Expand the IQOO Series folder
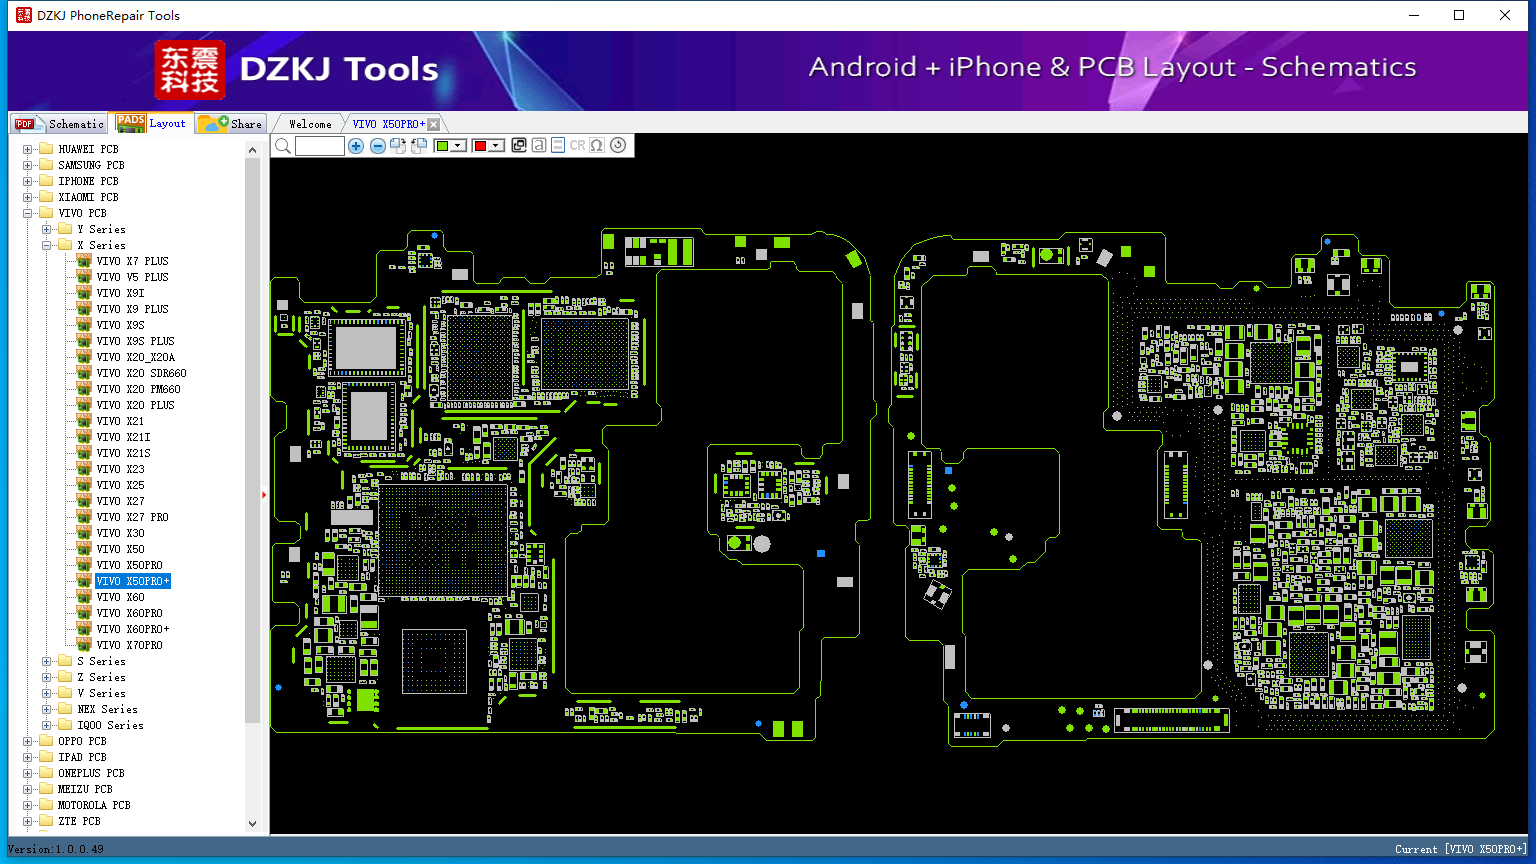This screenshot has width=1536, height=864. pos(47,725)
